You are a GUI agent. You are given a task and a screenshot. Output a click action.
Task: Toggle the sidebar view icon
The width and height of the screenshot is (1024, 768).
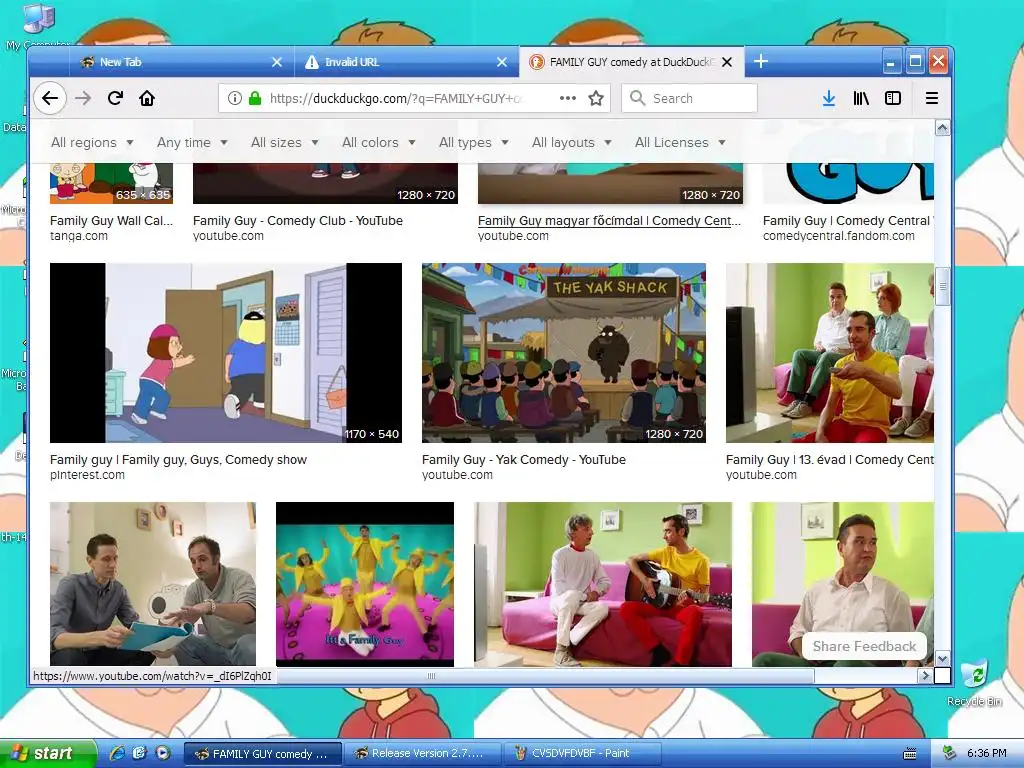coord(893,99)
